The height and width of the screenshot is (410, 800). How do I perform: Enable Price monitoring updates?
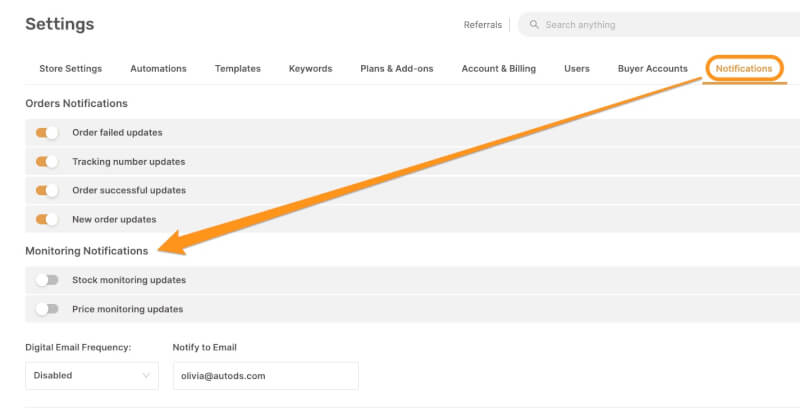(x=47, y=309)
